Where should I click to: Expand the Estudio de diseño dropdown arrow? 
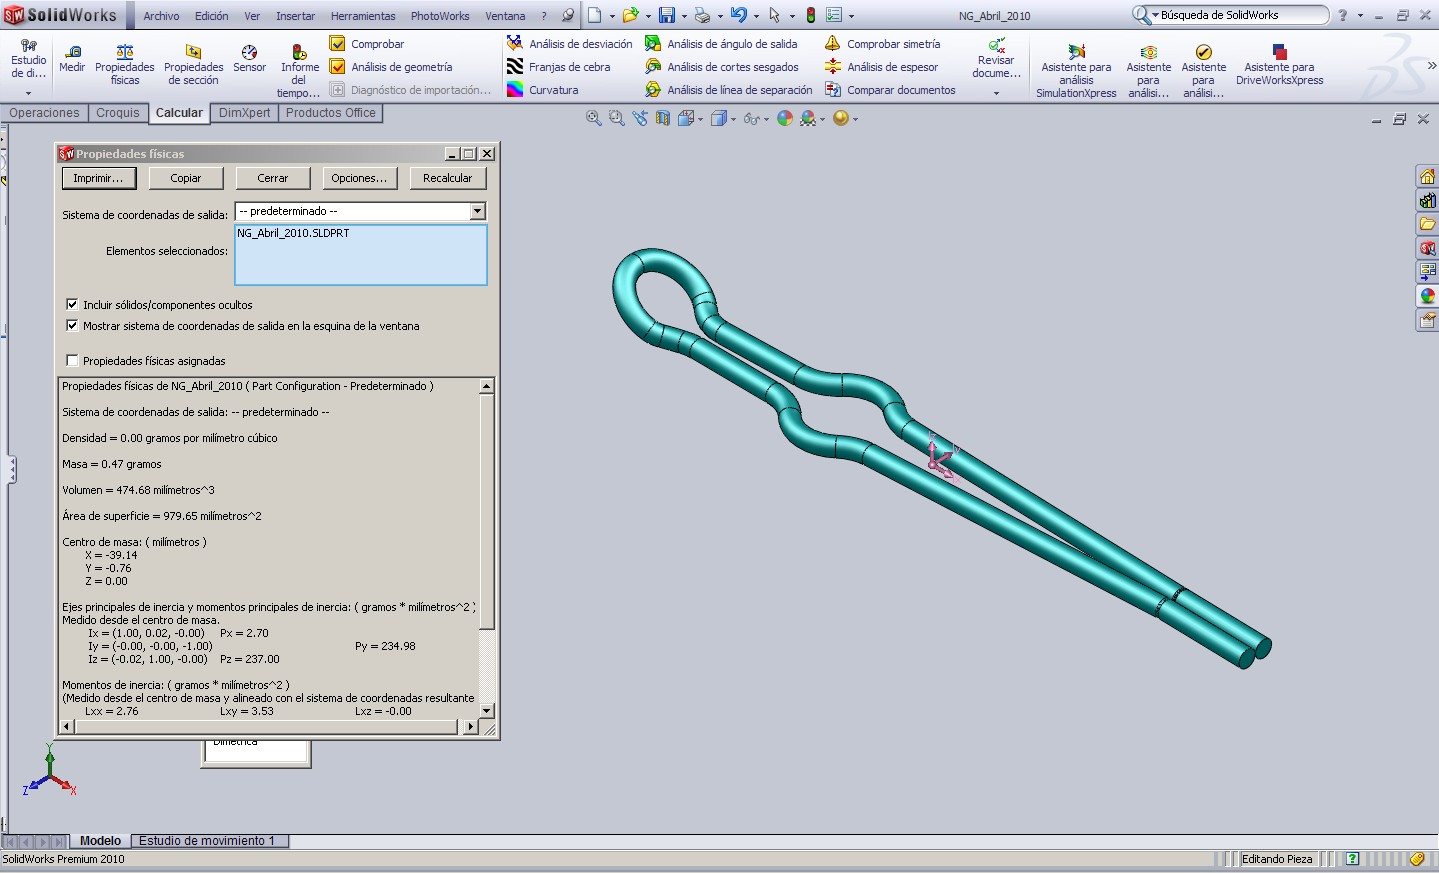28,93
